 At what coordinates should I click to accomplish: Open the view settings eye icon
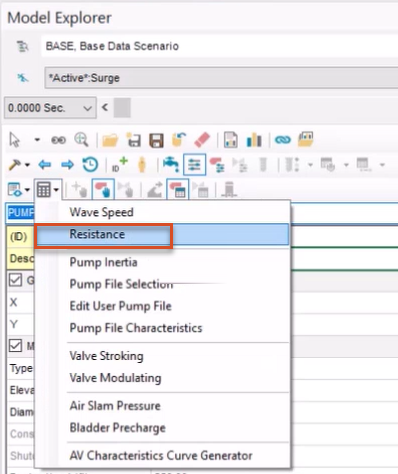[15, 190]
